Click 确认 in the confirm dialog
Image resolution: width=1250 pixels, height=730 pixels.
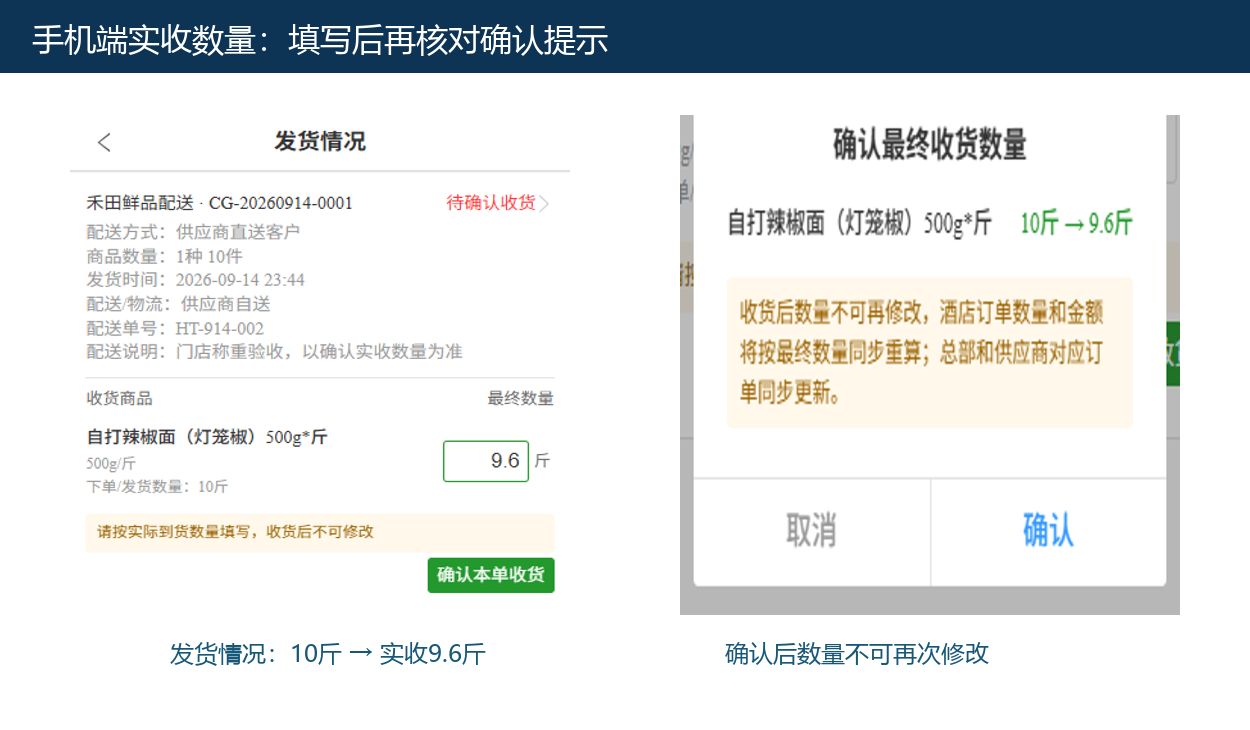click(1048, 531)
